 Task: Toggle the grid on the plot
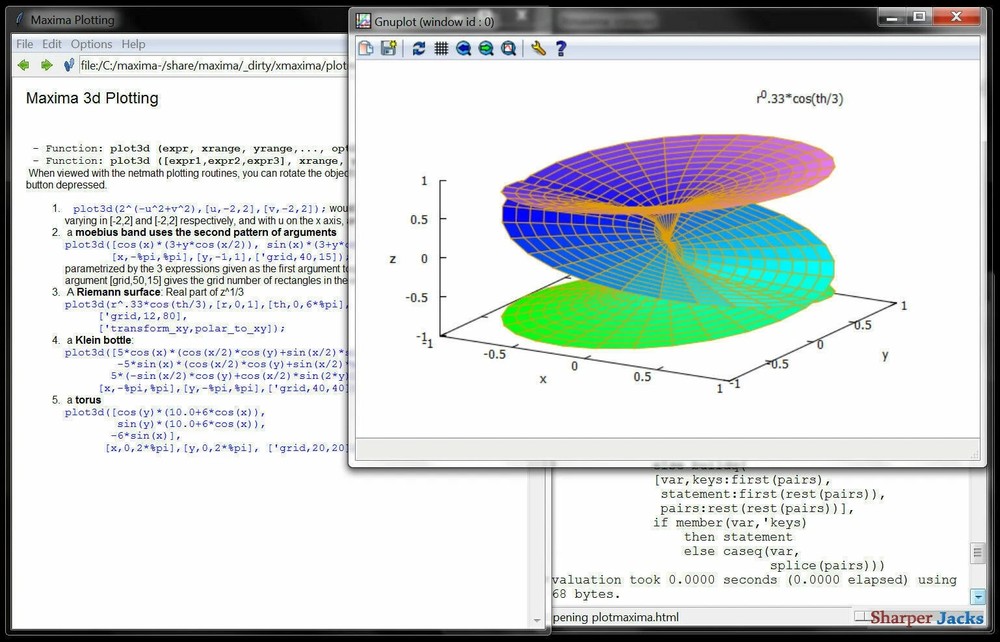(x=442, y=48)
